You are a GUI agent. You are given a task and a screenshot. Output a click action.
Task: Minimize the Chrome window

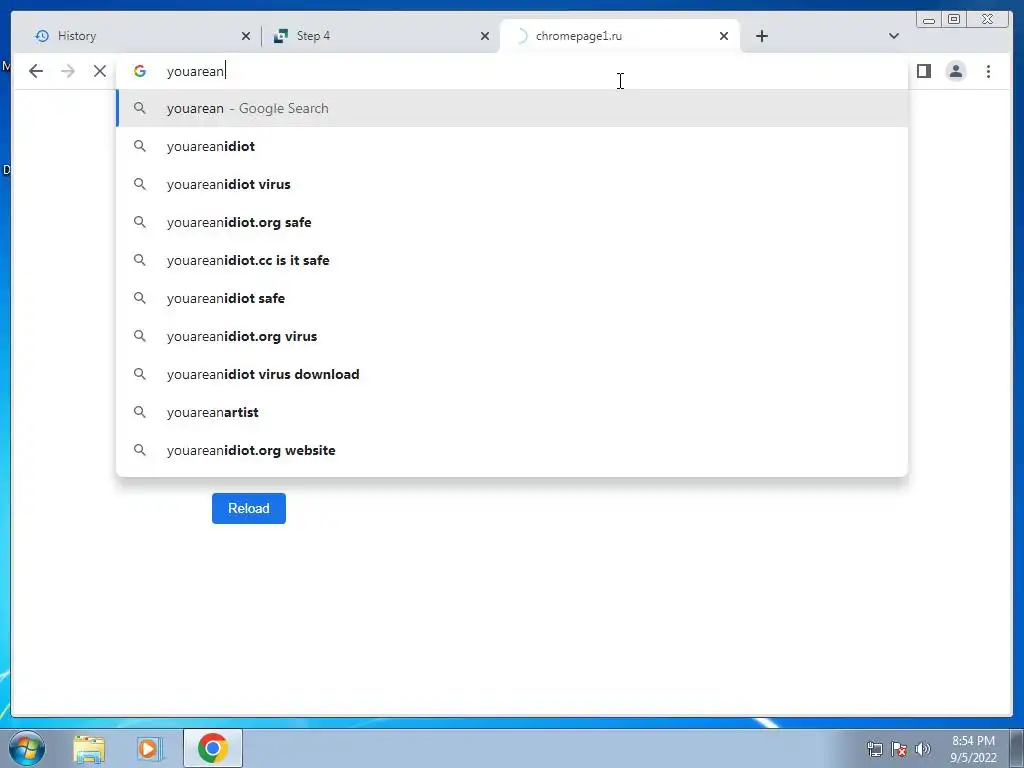[x=929, y=20]
